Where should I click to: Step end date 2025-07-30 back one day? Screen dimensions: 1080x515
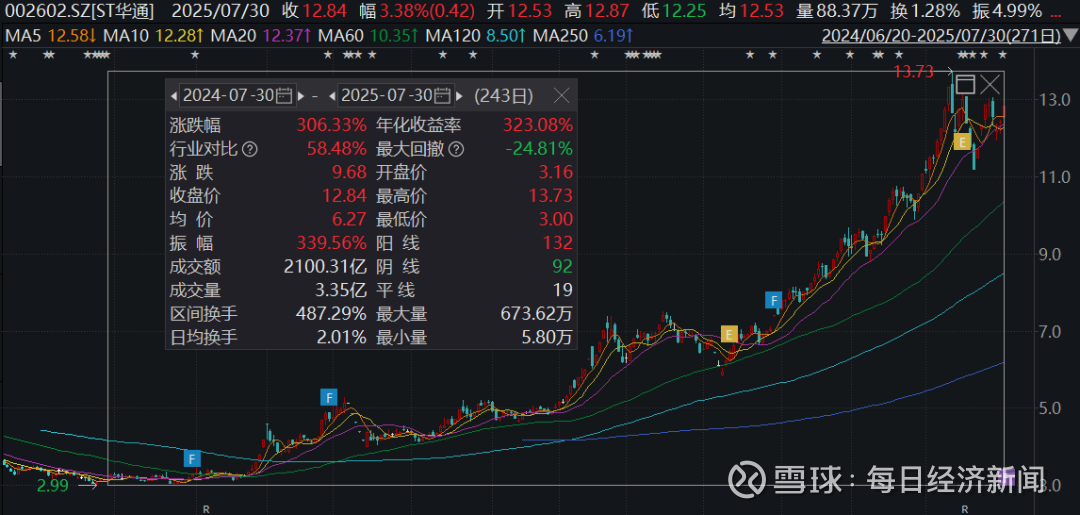click(x=333, y=96)
